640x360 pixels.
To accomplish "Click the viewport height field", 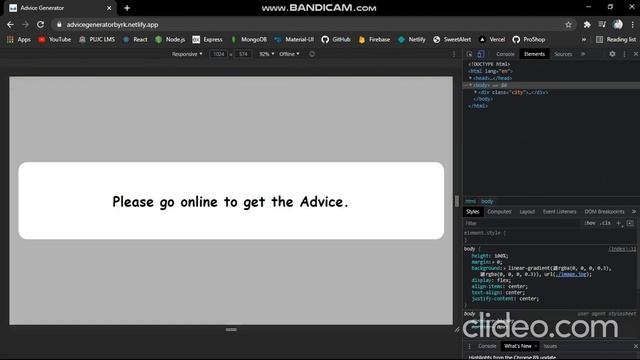I will tap(243, 54).
